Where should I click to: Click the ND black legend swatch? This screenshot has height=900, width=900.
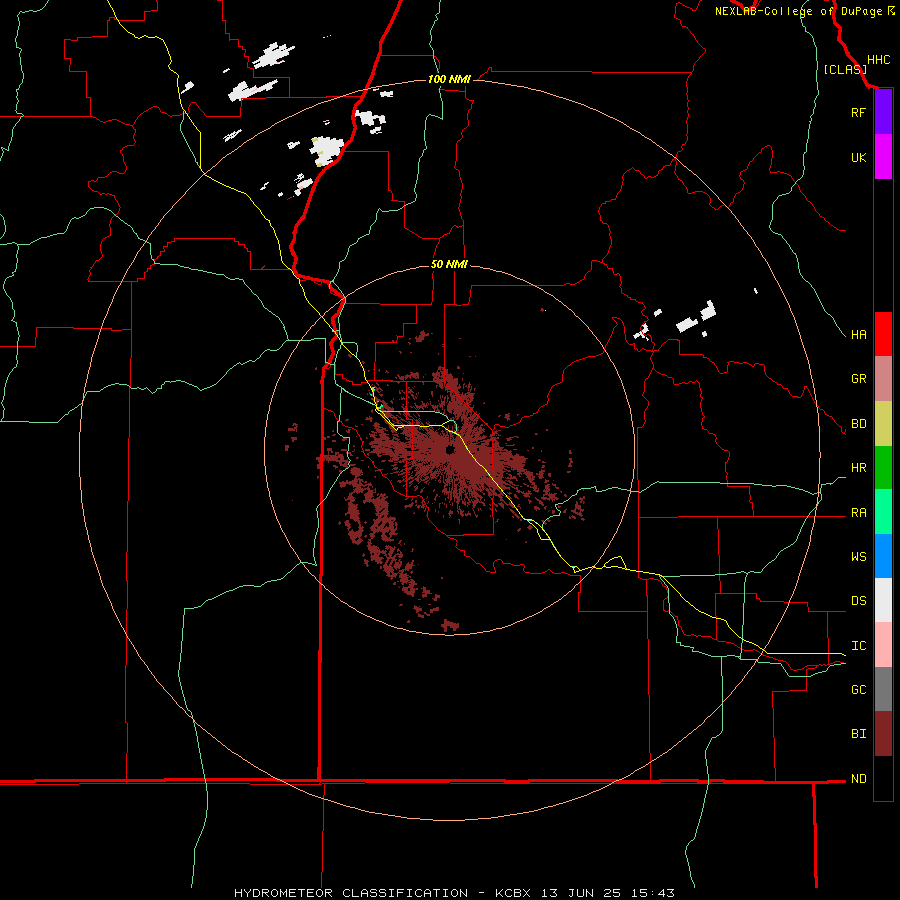(x=883, y=778)
